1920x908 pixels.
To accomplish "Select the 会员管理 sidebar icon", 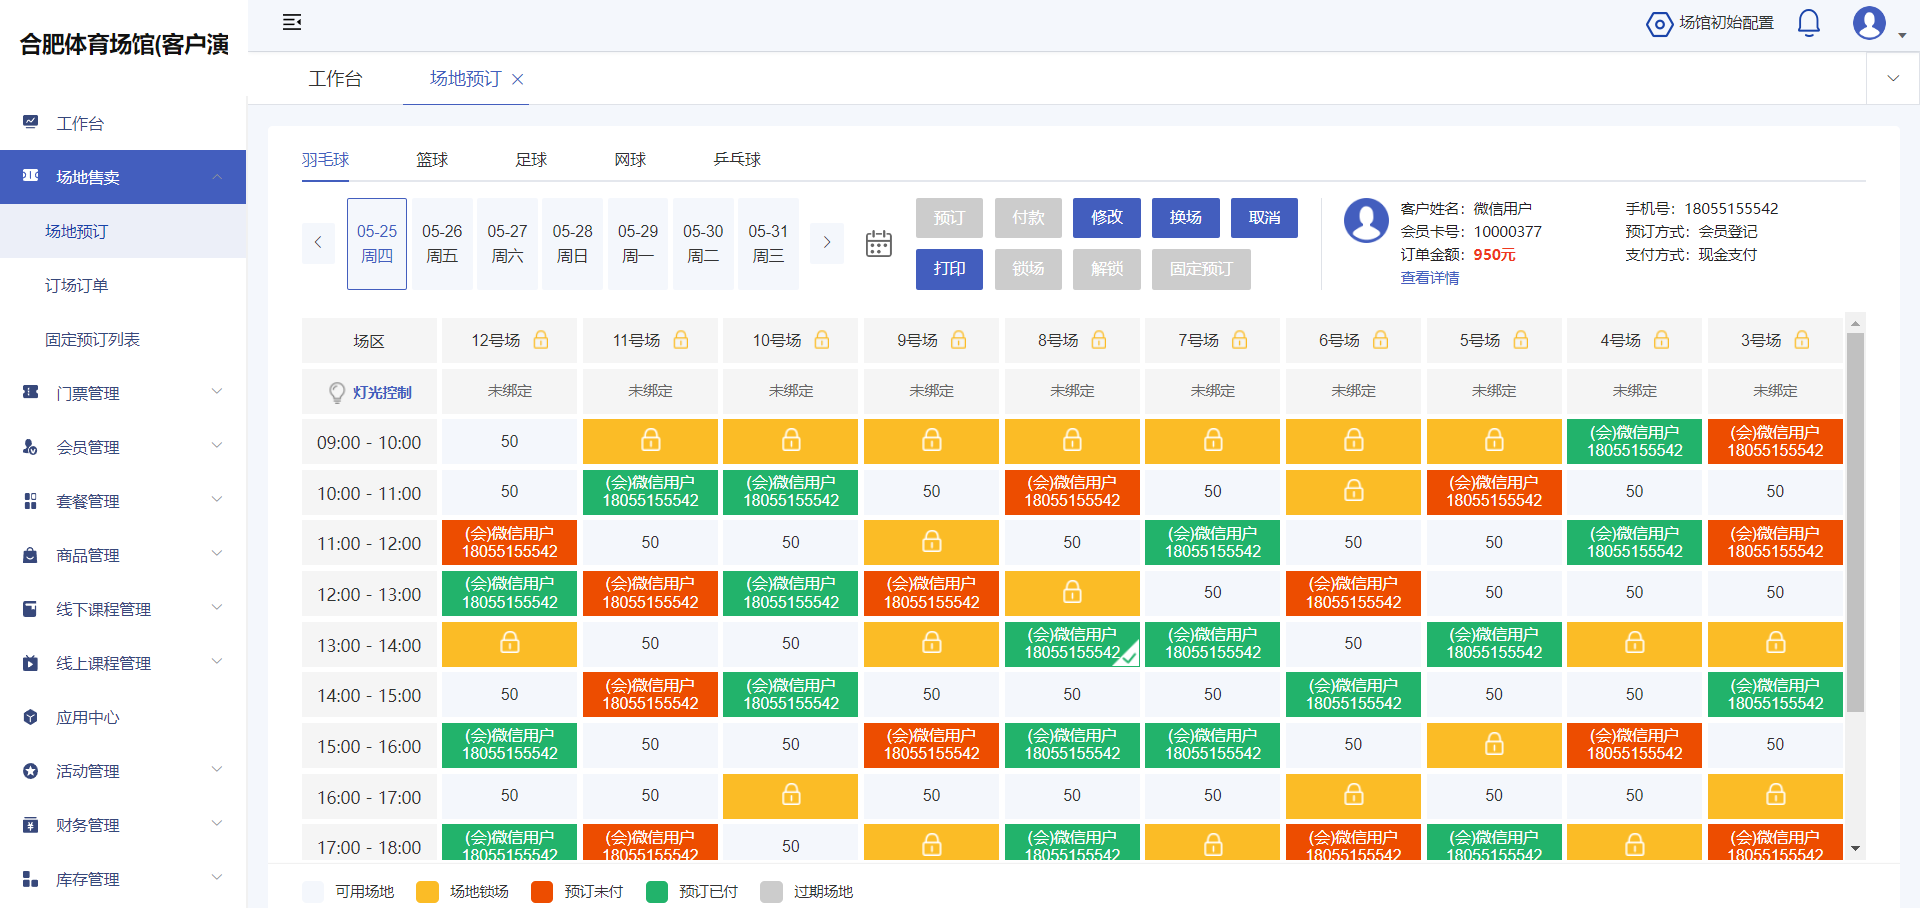I will [29, 446].
